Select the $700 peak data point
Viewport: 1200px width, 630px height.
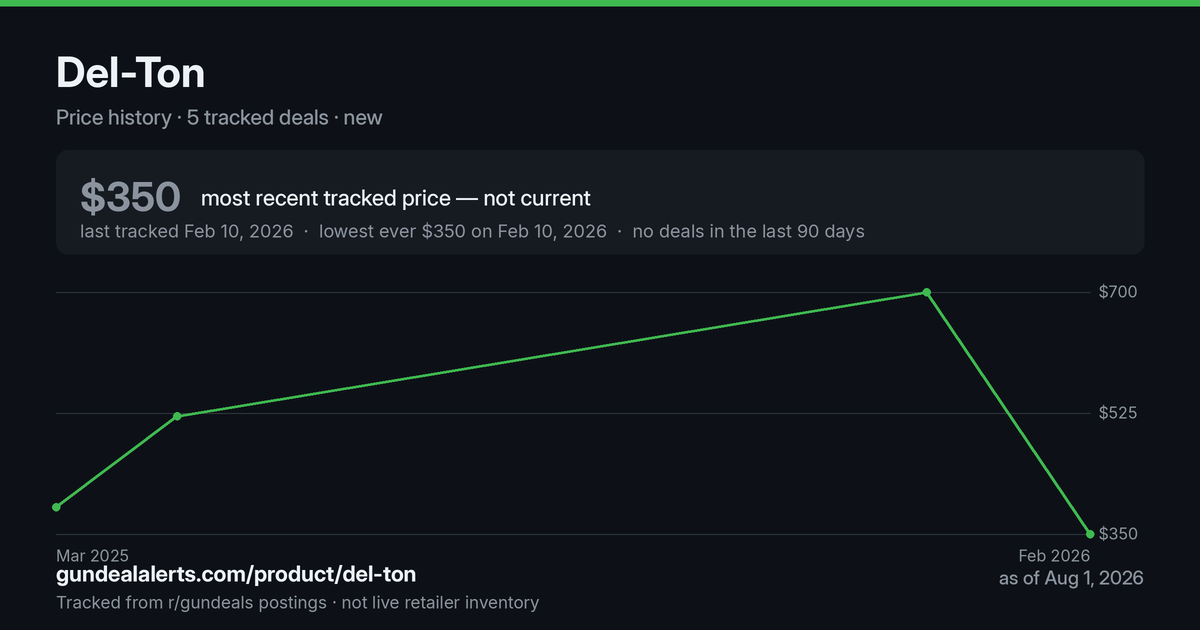(x=927, y=293)
